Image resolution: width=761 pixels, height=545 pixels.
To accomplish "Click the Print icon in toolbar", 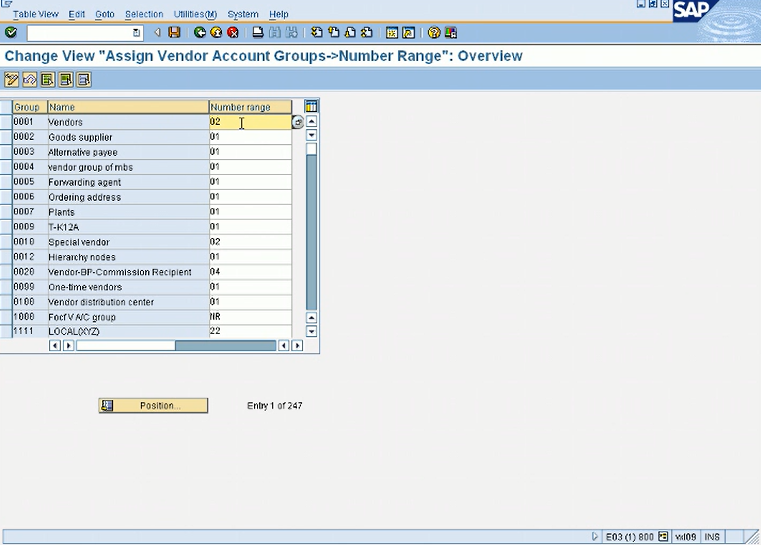I will (x=258, y=33).
